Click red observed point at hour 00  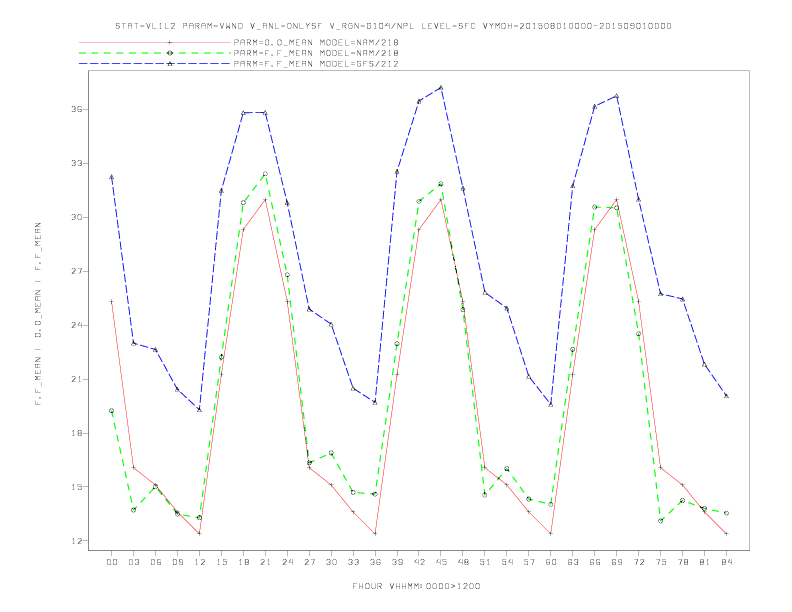point(112,301)
